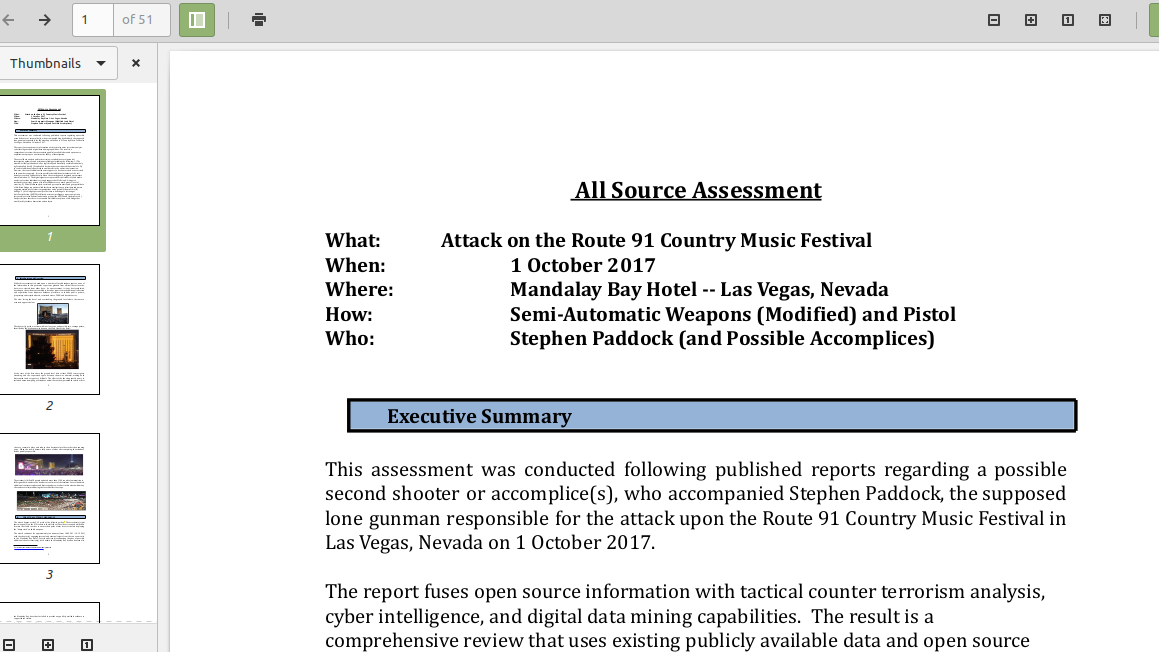The width and height of the screenshot is (1159, 652).
Task: Go to the previous page arrow
Action: [9, 20]
